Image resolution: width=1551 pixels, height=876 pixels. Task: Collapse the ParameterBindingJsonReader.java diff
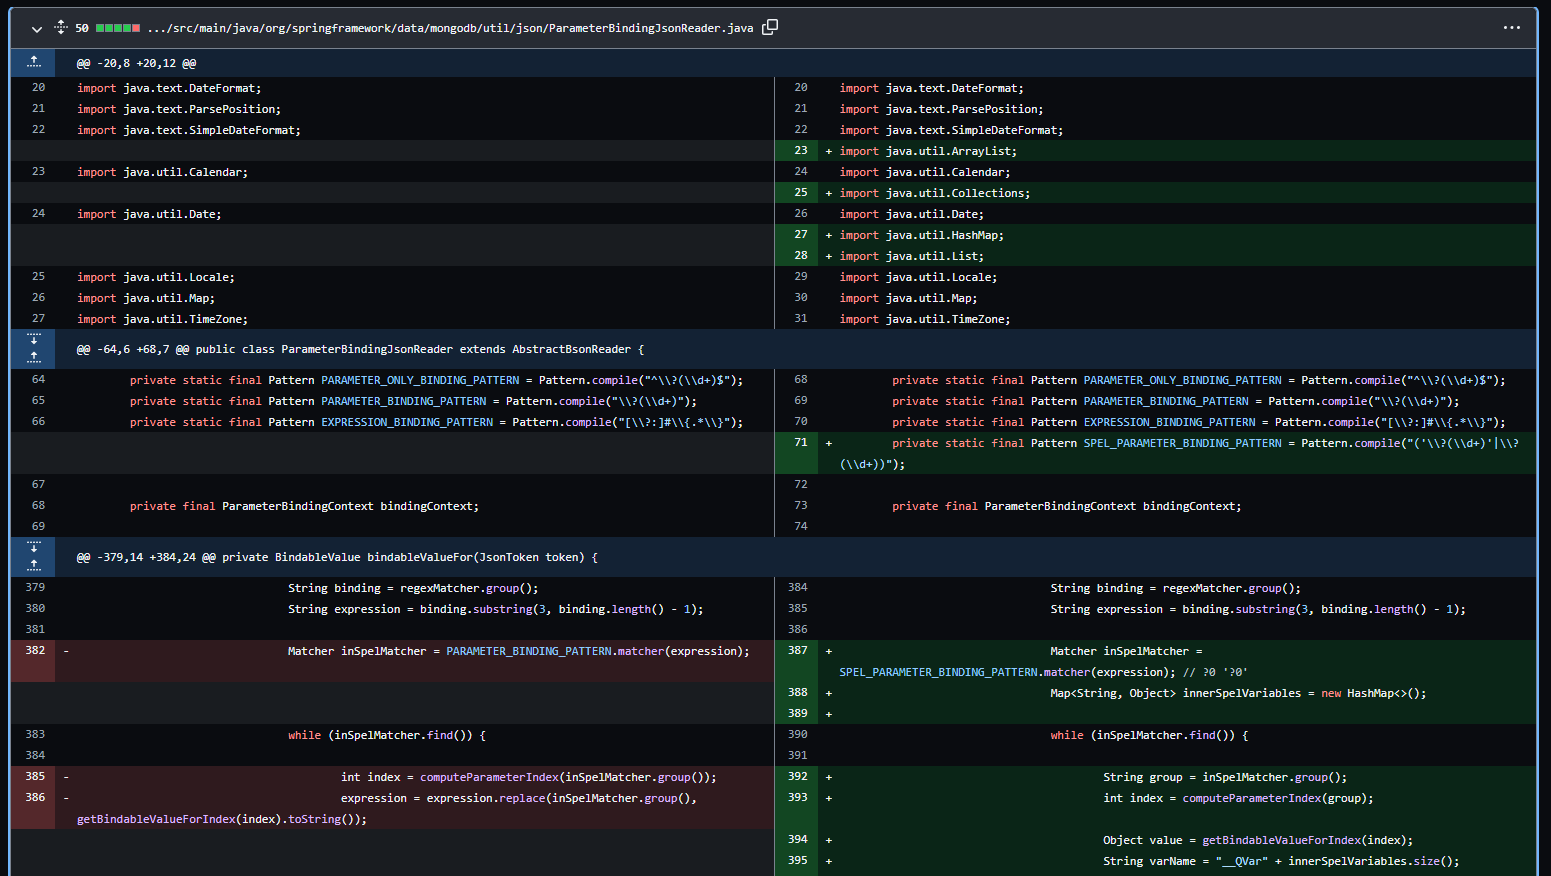tap(37, 28)
